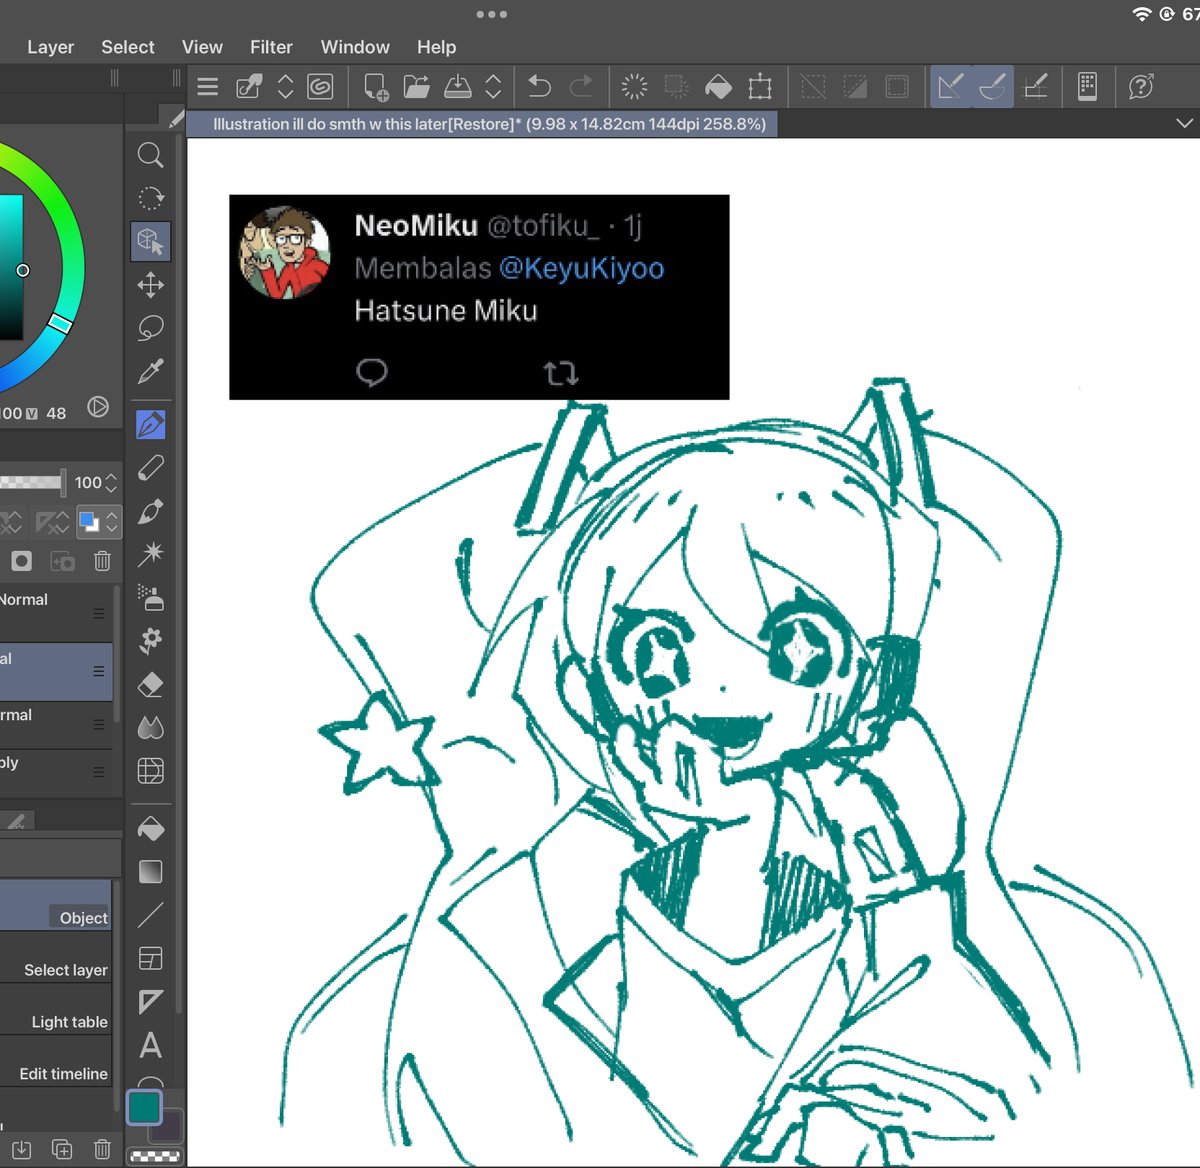Viewport: 1200px width, 1168px height.
Task: Click the layer opacity slider
Action: (32, 483)
